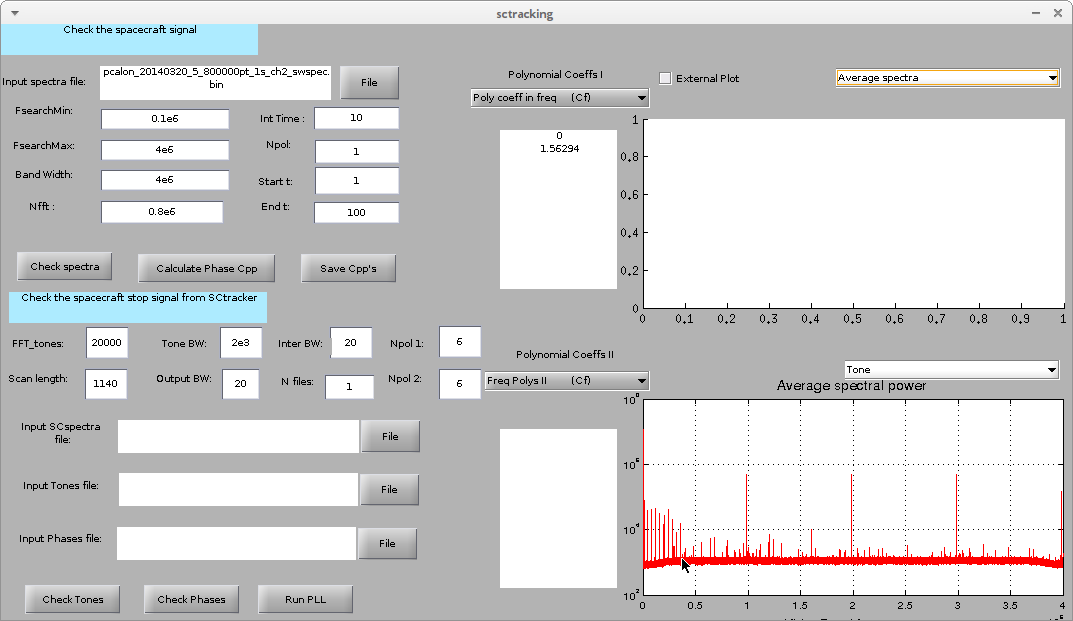This screenshot has width=1073, height=621.
Task: Open the window menu arrow in title bar
Action: click(x=15, y=13)
